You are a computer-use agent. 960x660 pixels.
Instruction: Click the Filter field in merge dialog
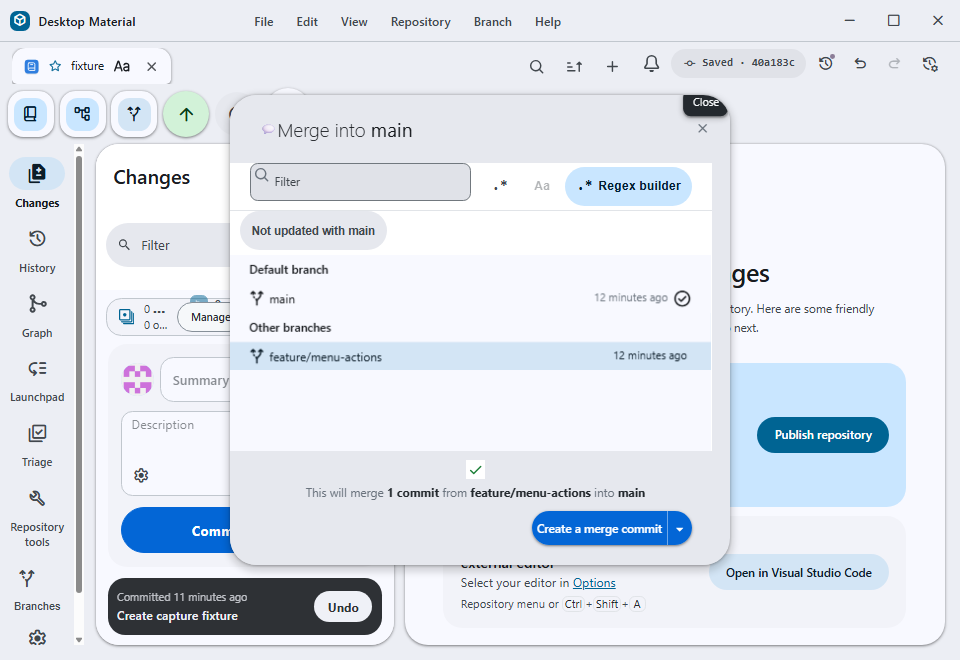point(361,182)
